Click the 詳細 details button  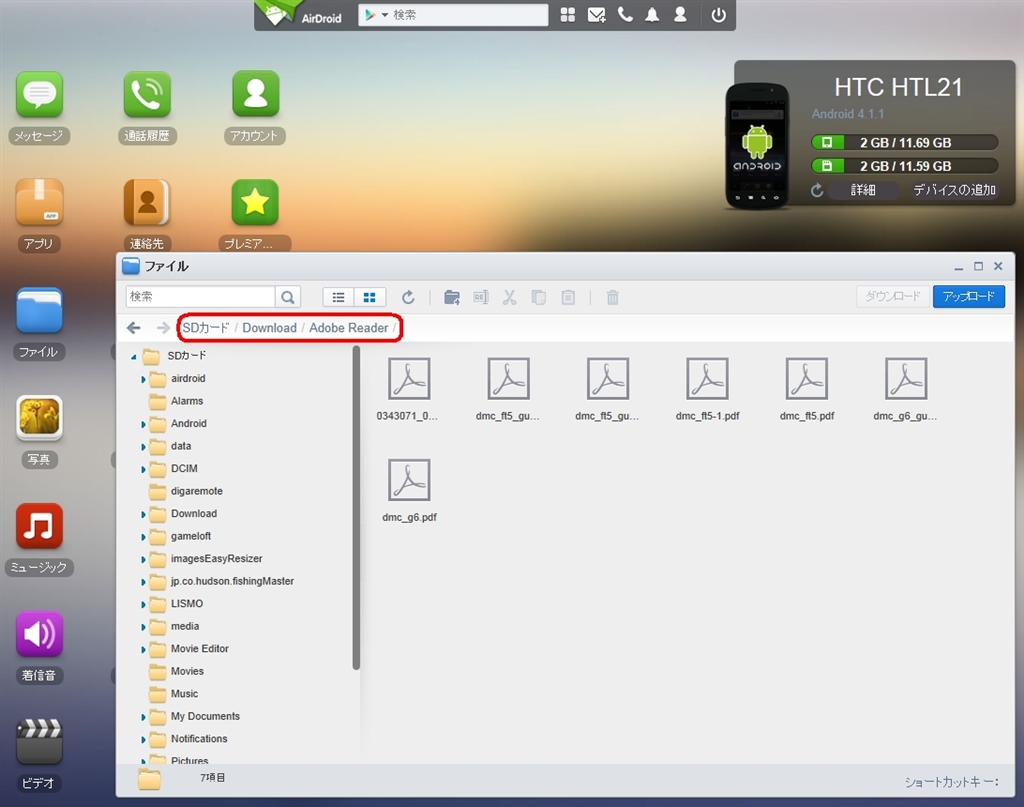863,190
